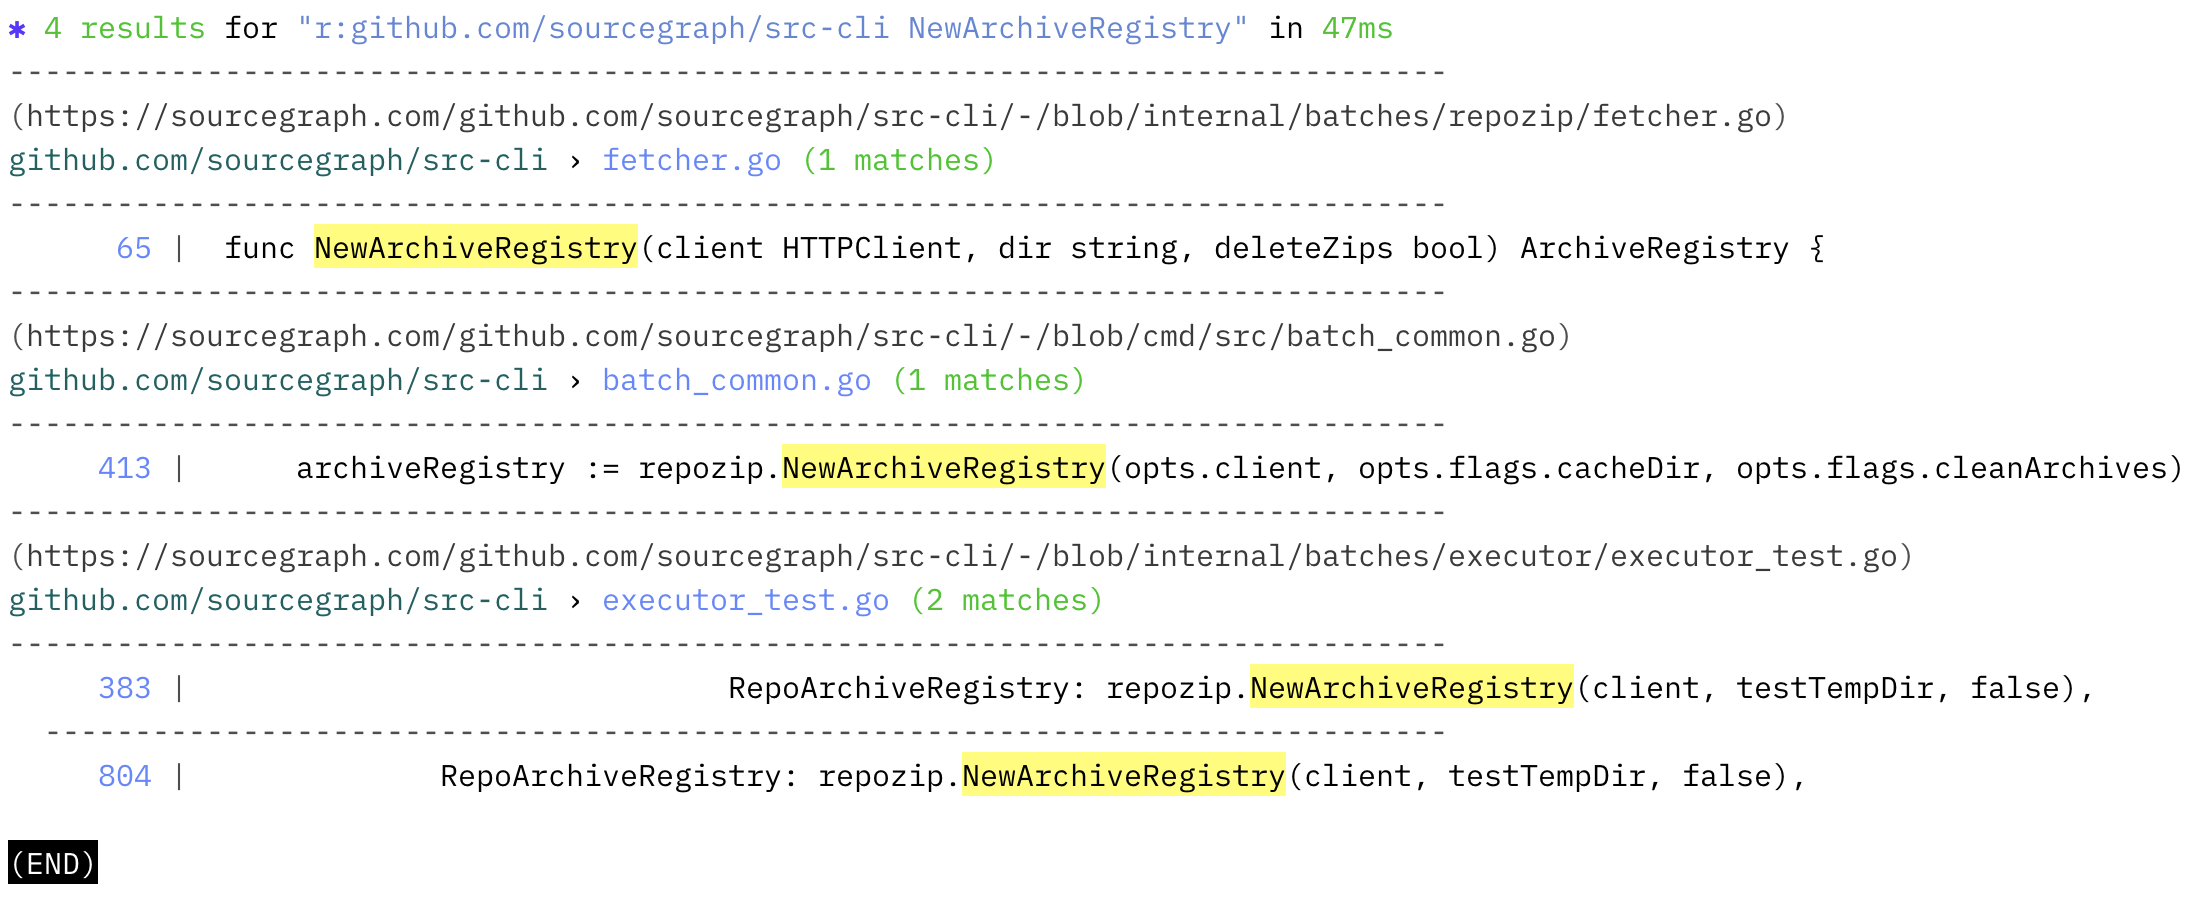Click the repo name beside executor_test.go
Screen dimensions: 2208x908
pos(279,600)
